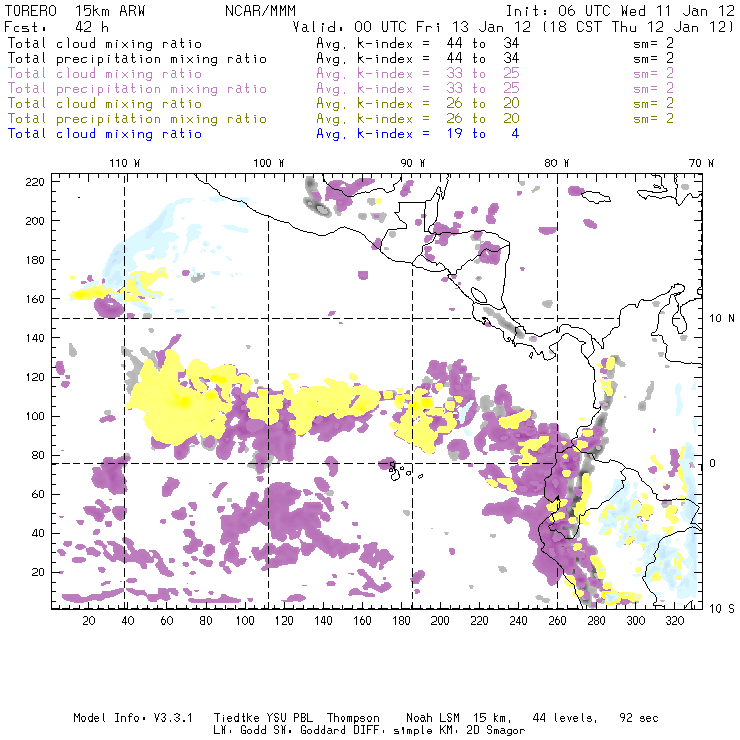Click the '10 N' latitude label
The image size is (740, 740).
click(x=722, y=319)
